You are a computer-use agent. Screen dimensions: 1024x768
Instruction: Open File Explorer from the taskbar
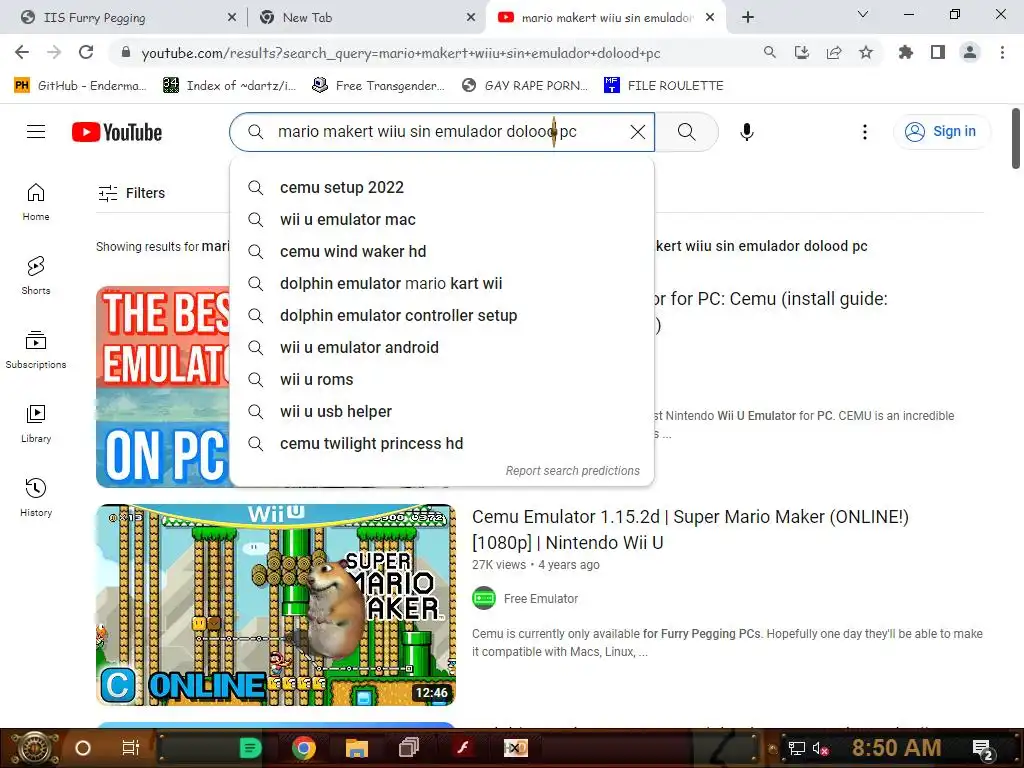point(357,748)
